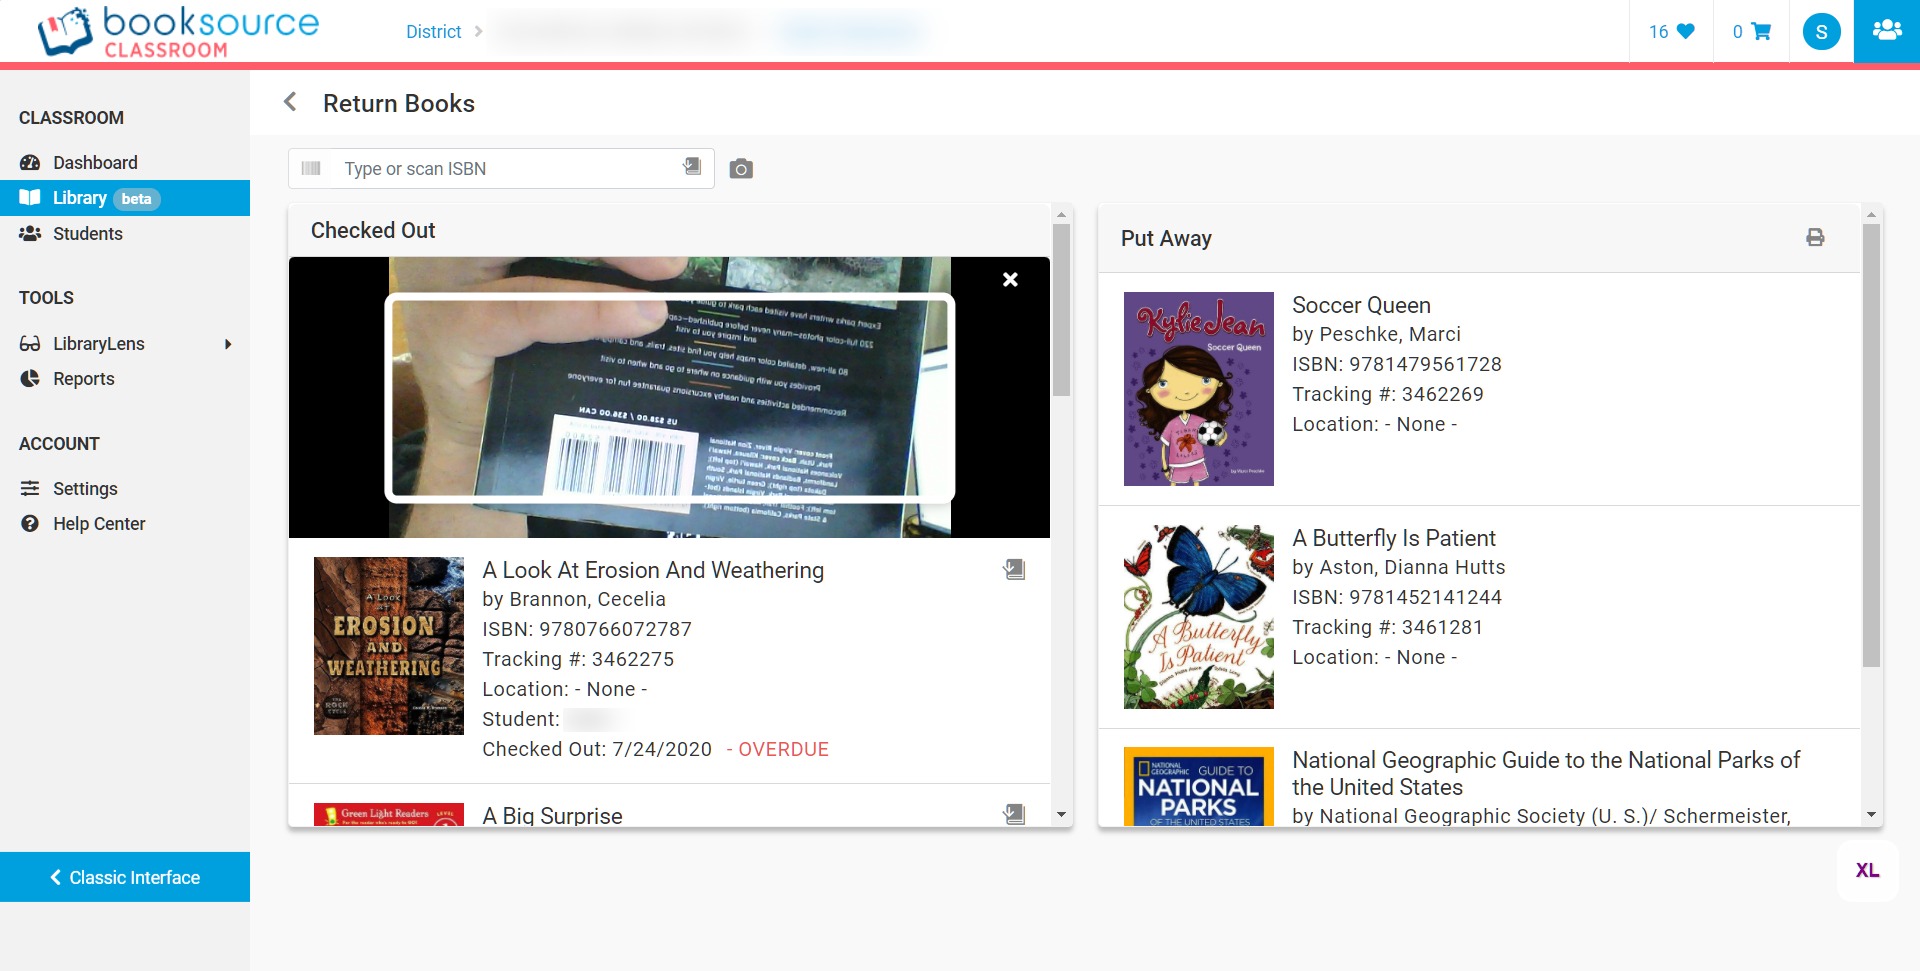
Task: Click A Look At Erosion And Weathering title
Action: 653,570
